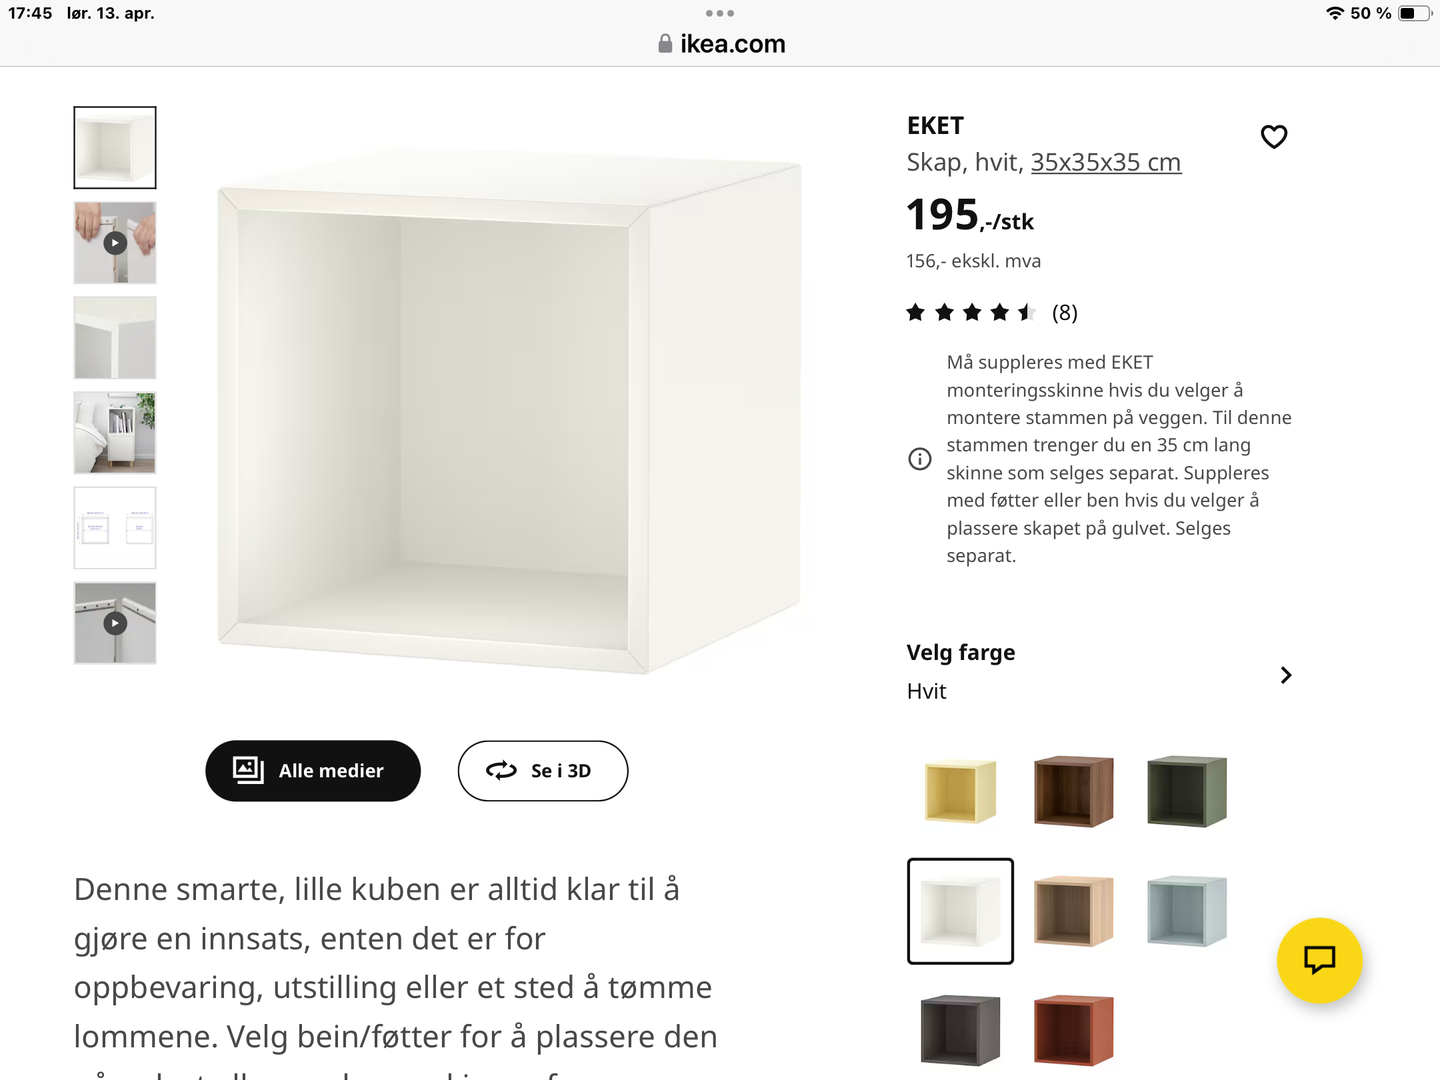Choose the light grey-blue swatch
1440x1080 pixels.
click(x=1186, y=911)
